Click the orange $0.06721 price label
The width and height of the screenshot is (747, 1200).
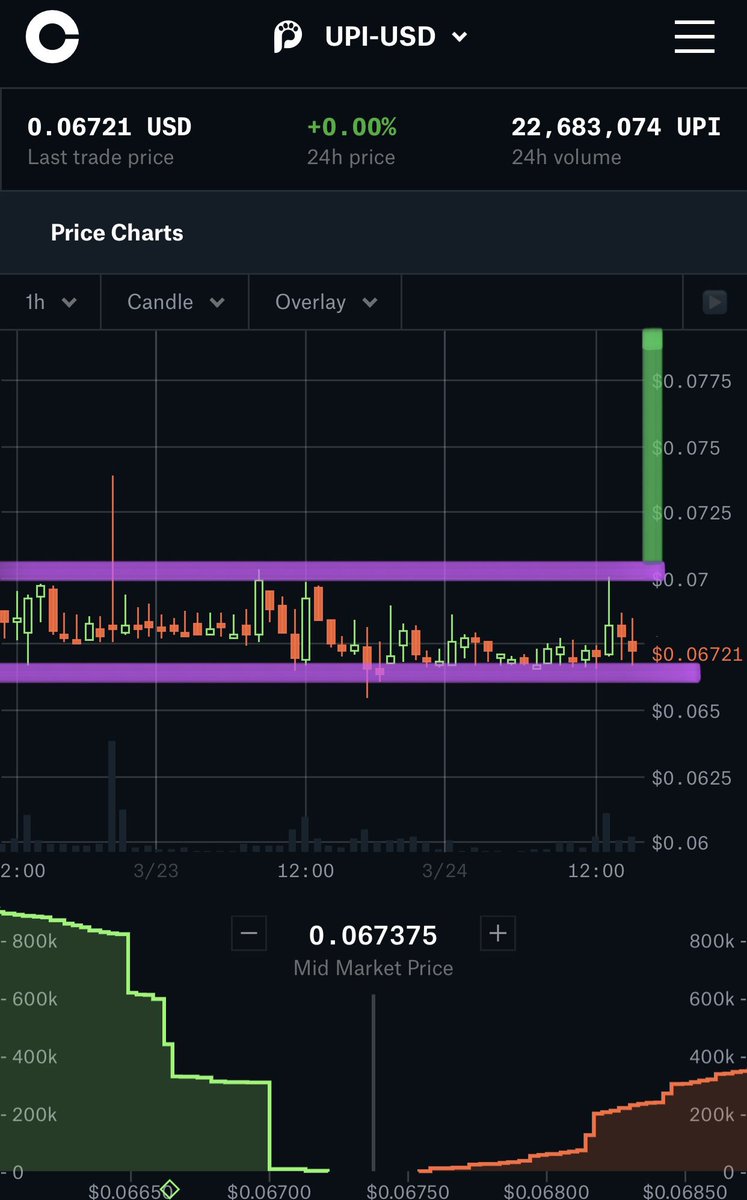(x=697, y=654)
